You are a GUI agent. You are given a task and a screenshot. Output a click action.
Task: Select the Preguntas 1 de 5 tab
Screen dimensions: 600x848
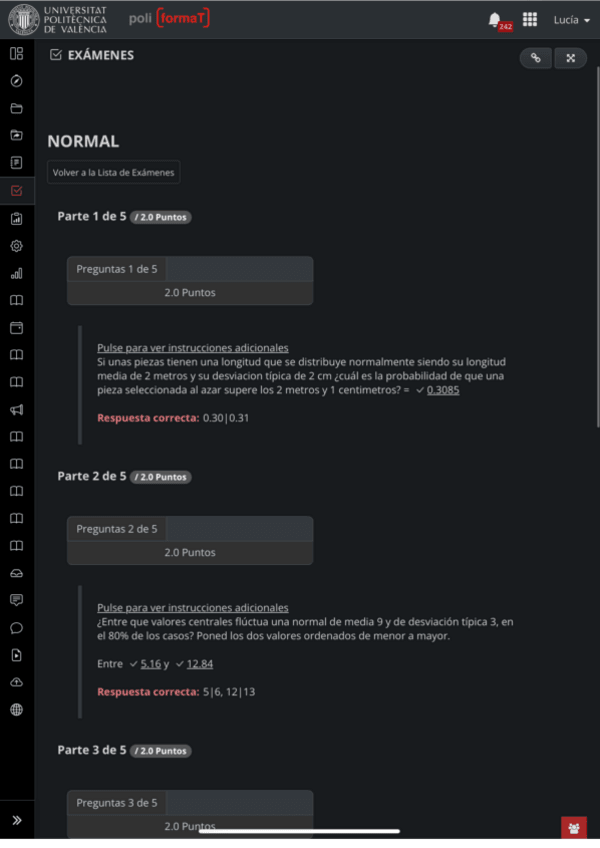pyautogui.click(x=117, y=269)
